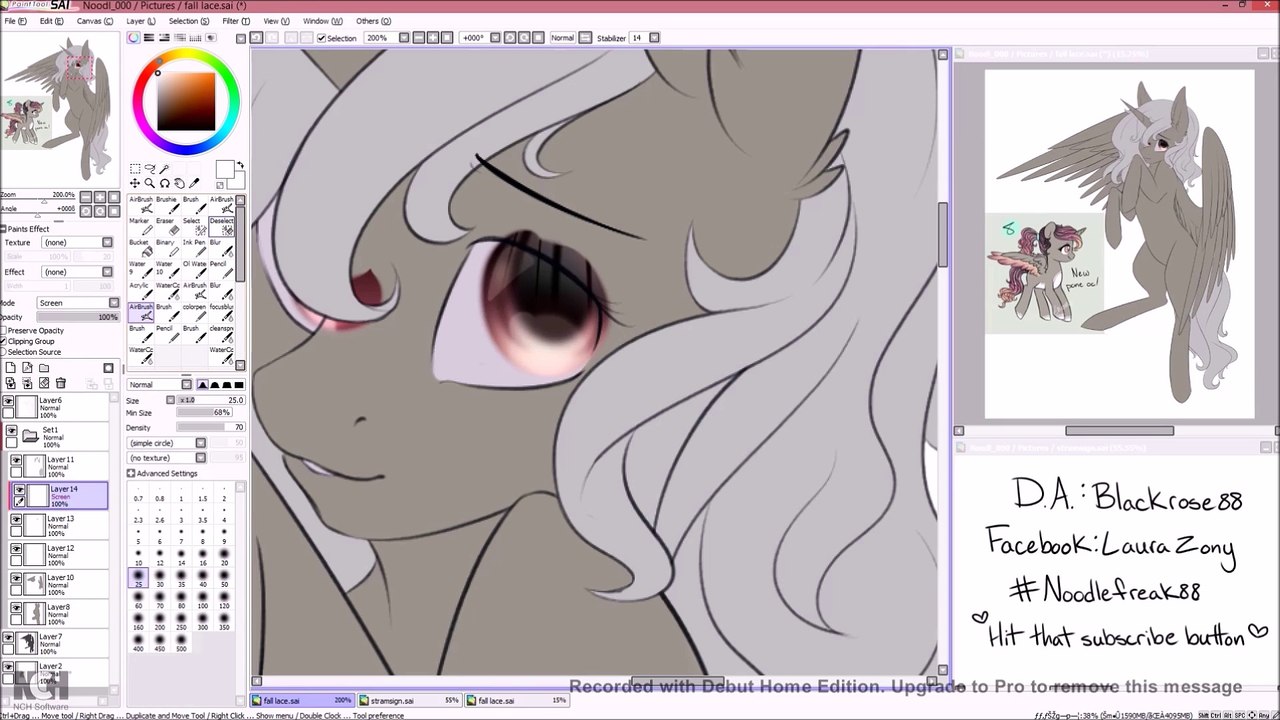
Task: Select the Move tool
Action: click(135, 183)
